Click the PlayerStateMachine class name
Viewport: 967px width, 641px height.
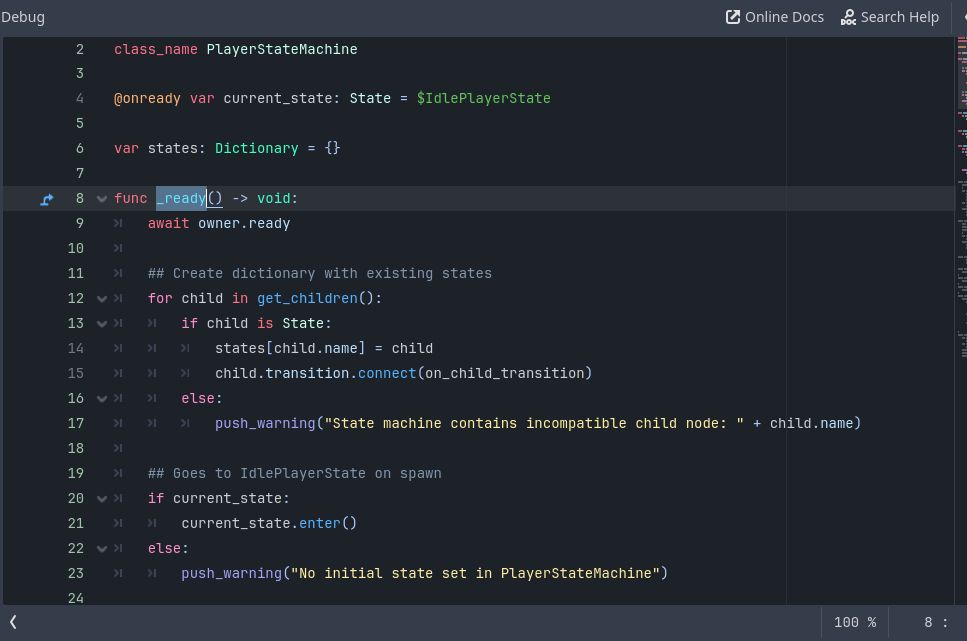tap(282, 49)
